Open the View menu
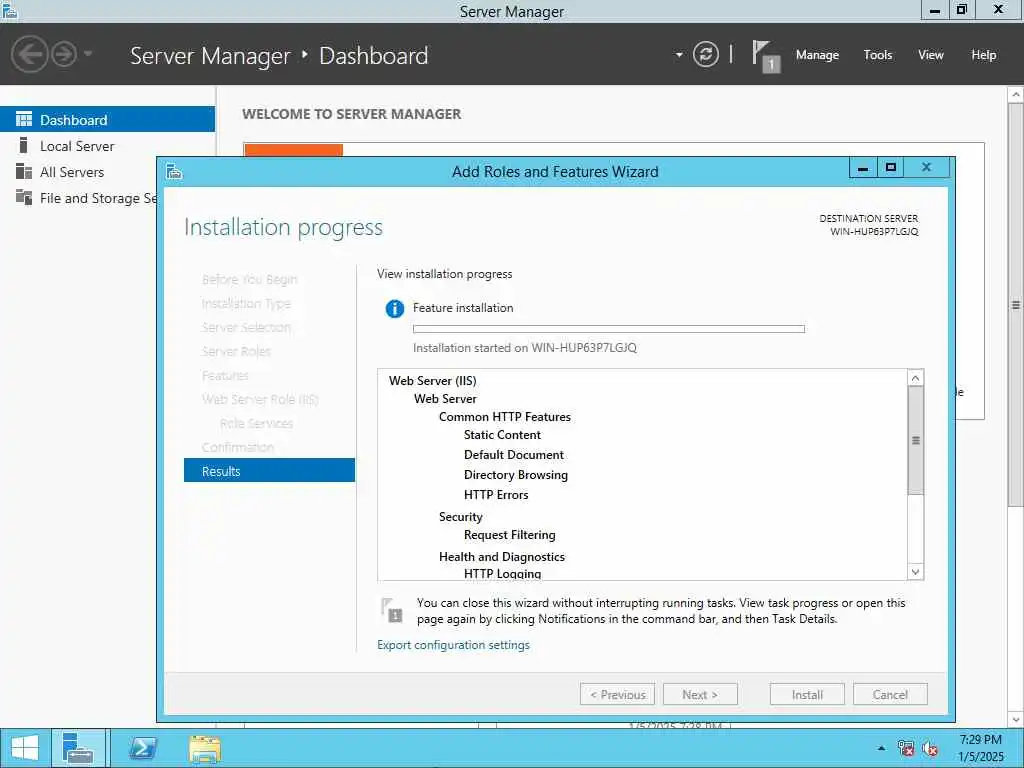The height and width of the screenshot is (768, 1024). 931,55
